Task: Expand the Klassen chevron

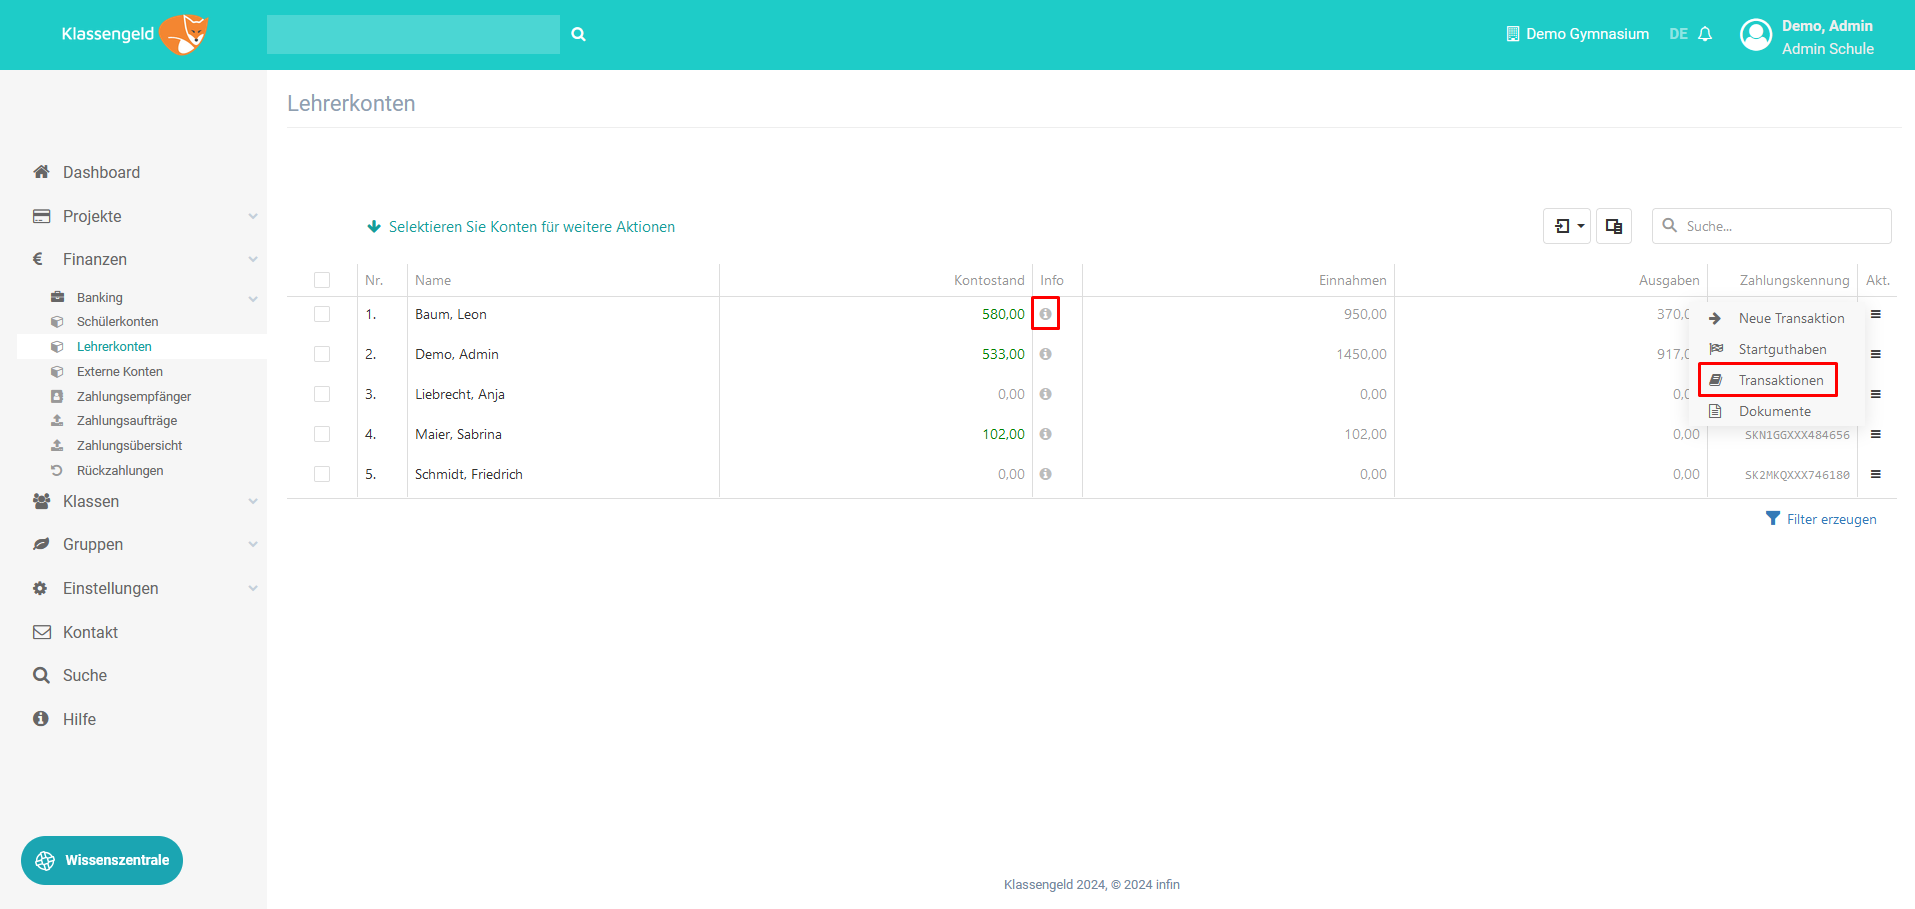Action: [253, 501]
